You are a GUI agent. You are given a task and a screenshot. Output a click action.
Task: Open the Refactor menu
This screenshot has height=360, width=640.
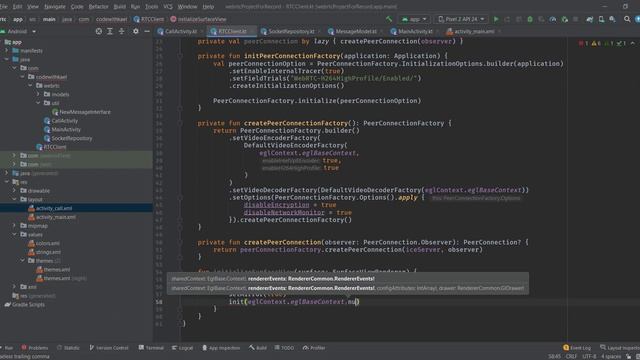pos(98,7)
